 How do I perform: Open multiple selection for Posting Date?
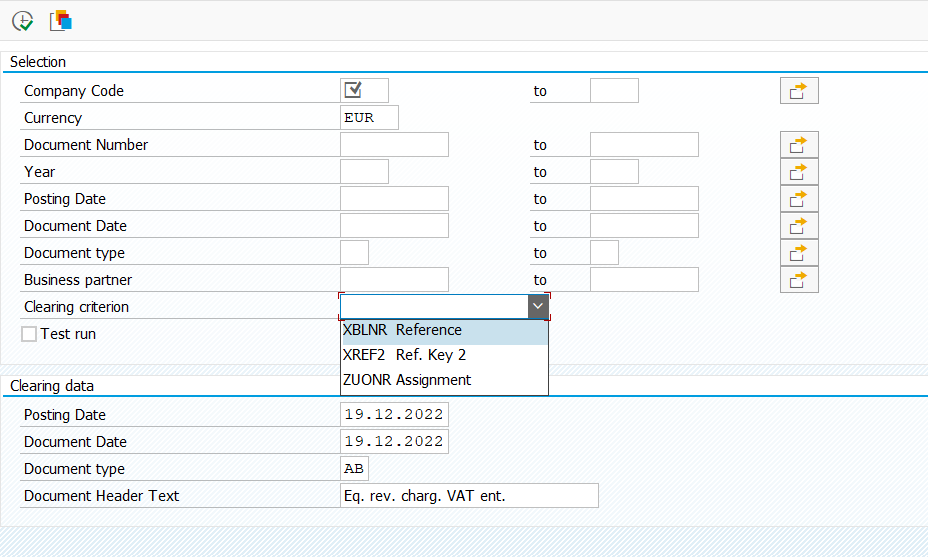click(799, 199)
